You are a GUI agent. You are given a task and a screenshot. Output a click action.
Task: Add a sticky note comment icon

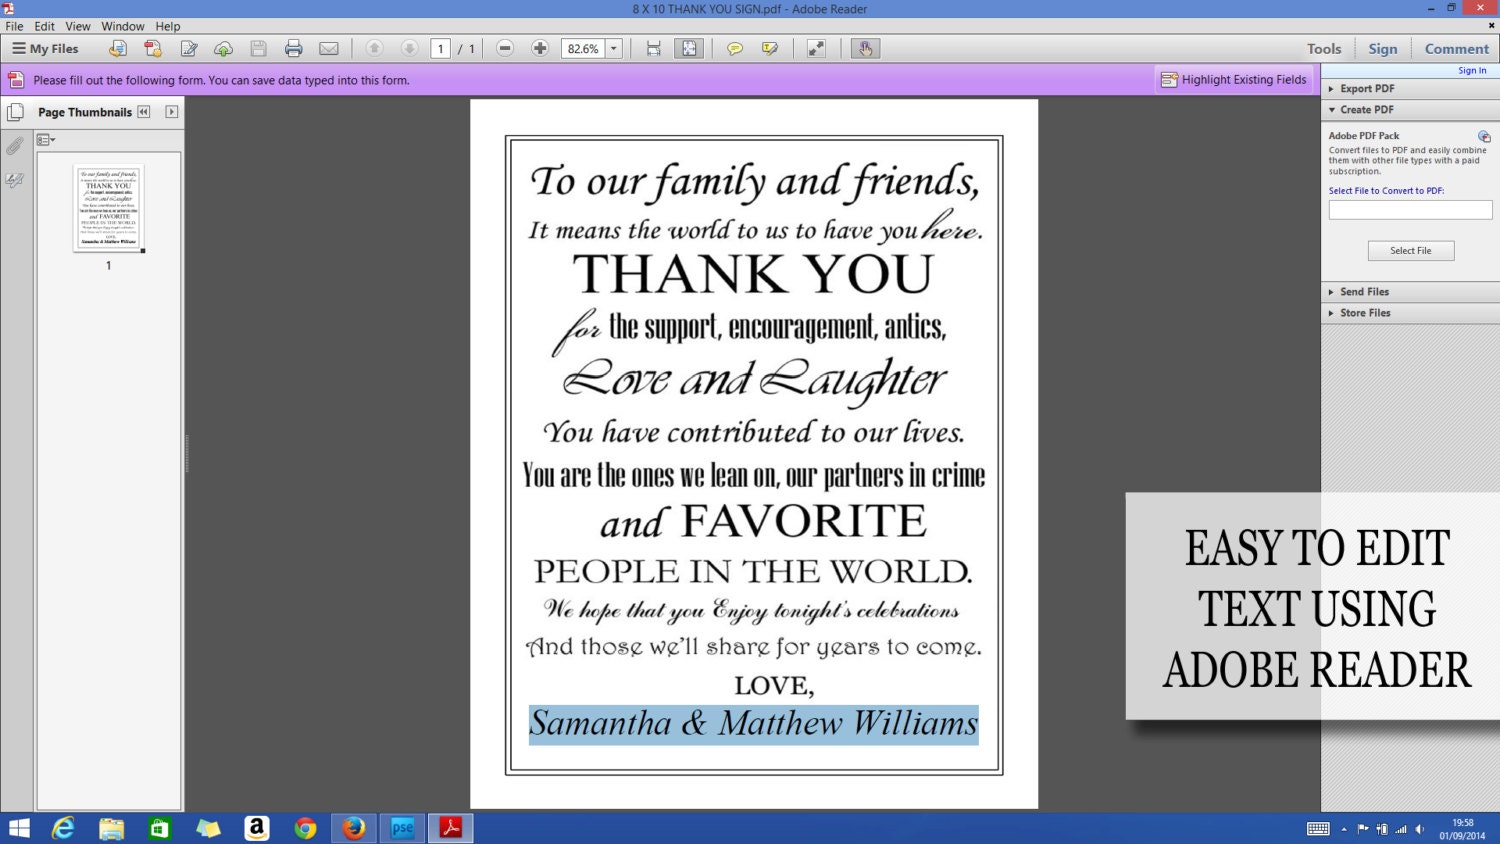point(735,48)
